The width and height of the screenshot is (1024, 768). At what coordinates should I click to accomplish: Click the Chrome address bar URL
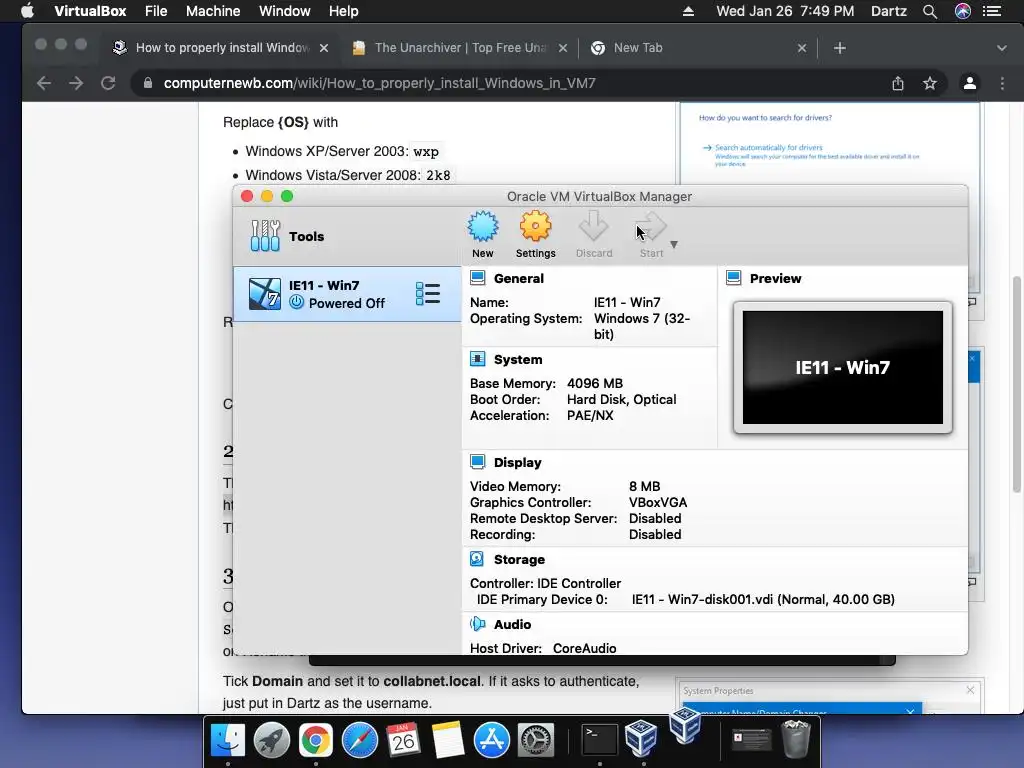click(x=379, y=83)
